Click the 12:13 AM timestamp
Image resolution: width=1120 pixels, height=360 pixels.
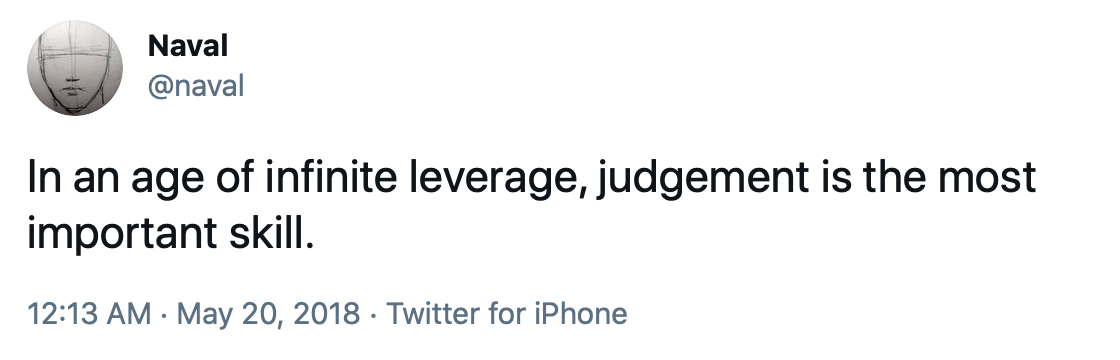pyautogui.click(x=89, y=314)
